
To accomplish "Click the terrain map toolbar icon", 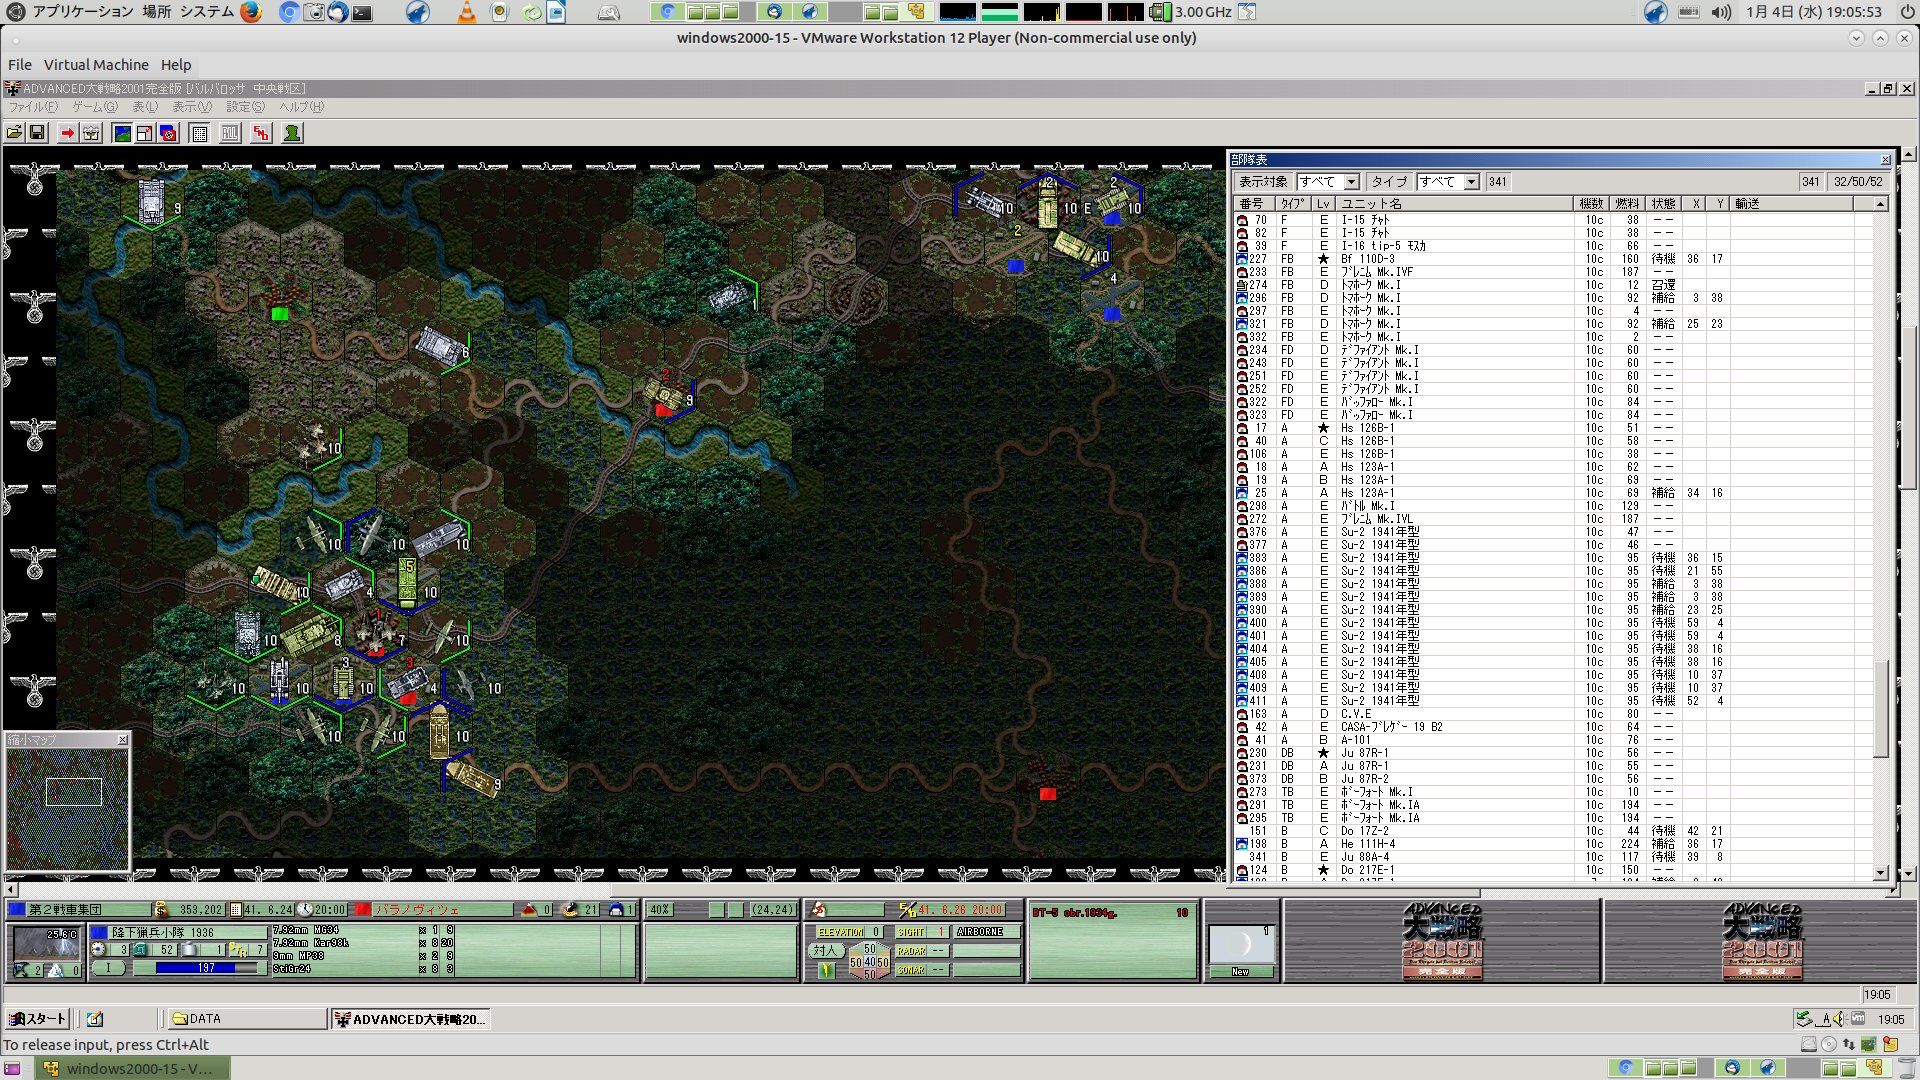I will coord(122,133).
